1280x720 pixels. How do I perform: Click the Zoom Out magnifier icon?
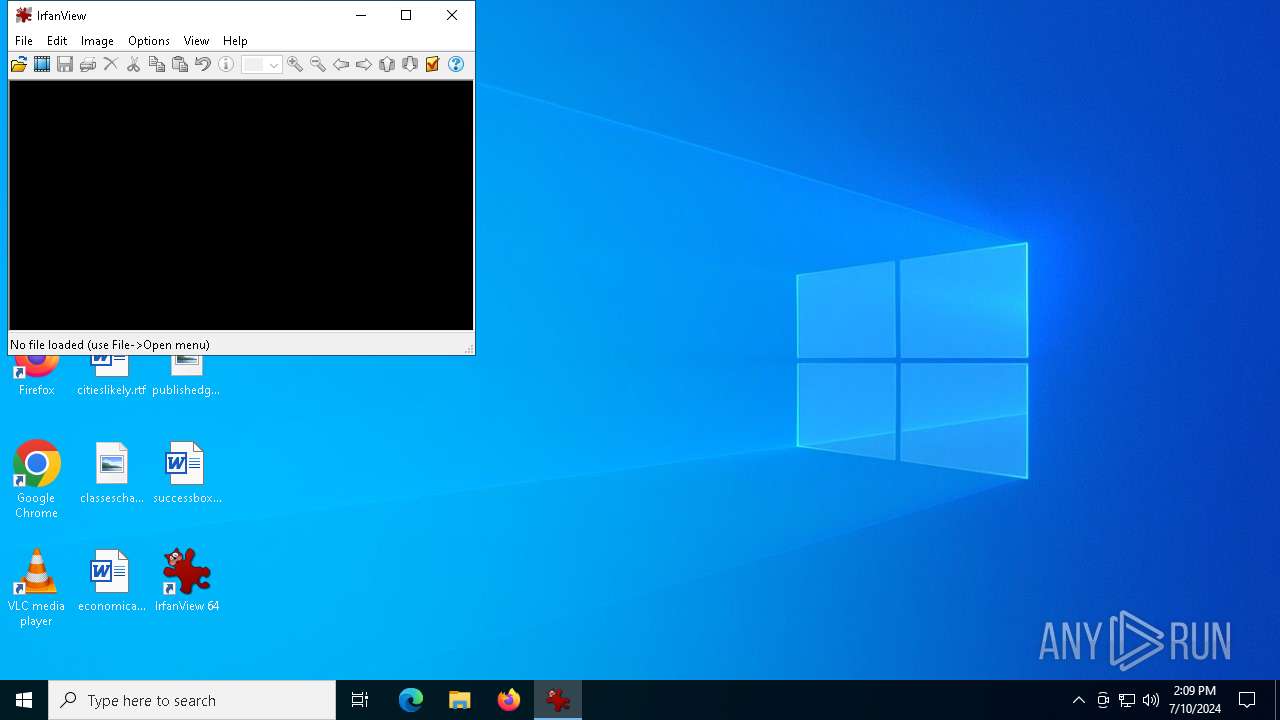[318, 64]
